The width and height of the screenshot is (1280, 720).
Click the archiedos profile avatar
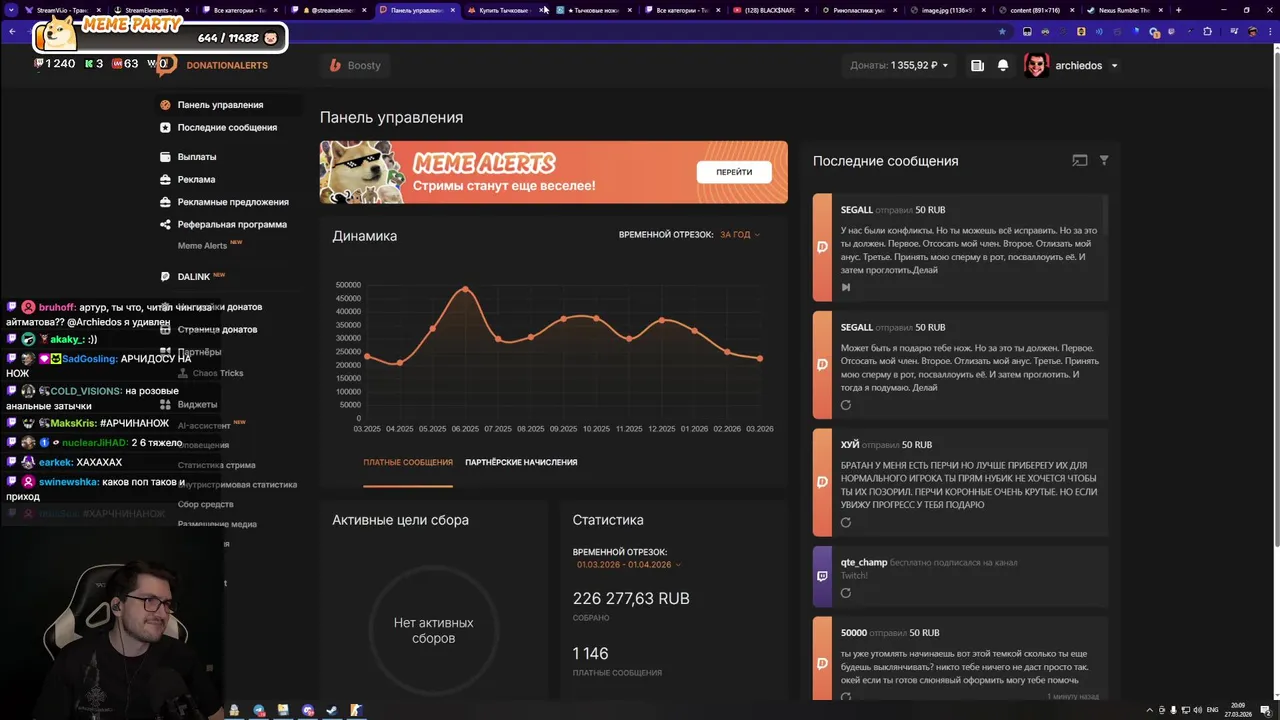pyautogui.click(x=1037, y=66)
